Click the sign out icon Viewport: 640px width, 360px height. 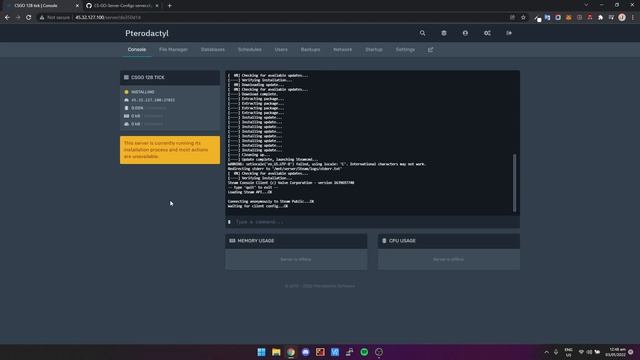[509, 33]
